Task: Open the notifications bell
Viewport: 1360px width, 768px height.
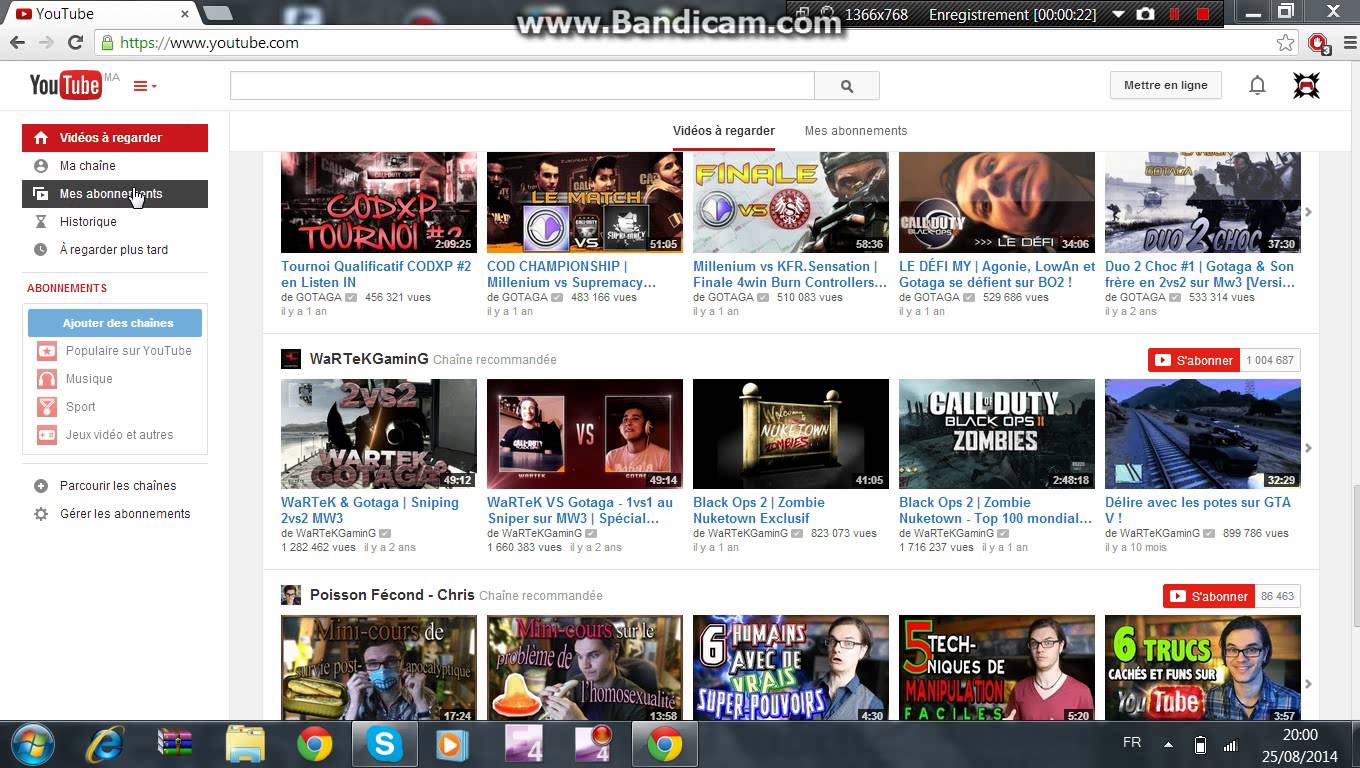Action: tap(1257, 86)
